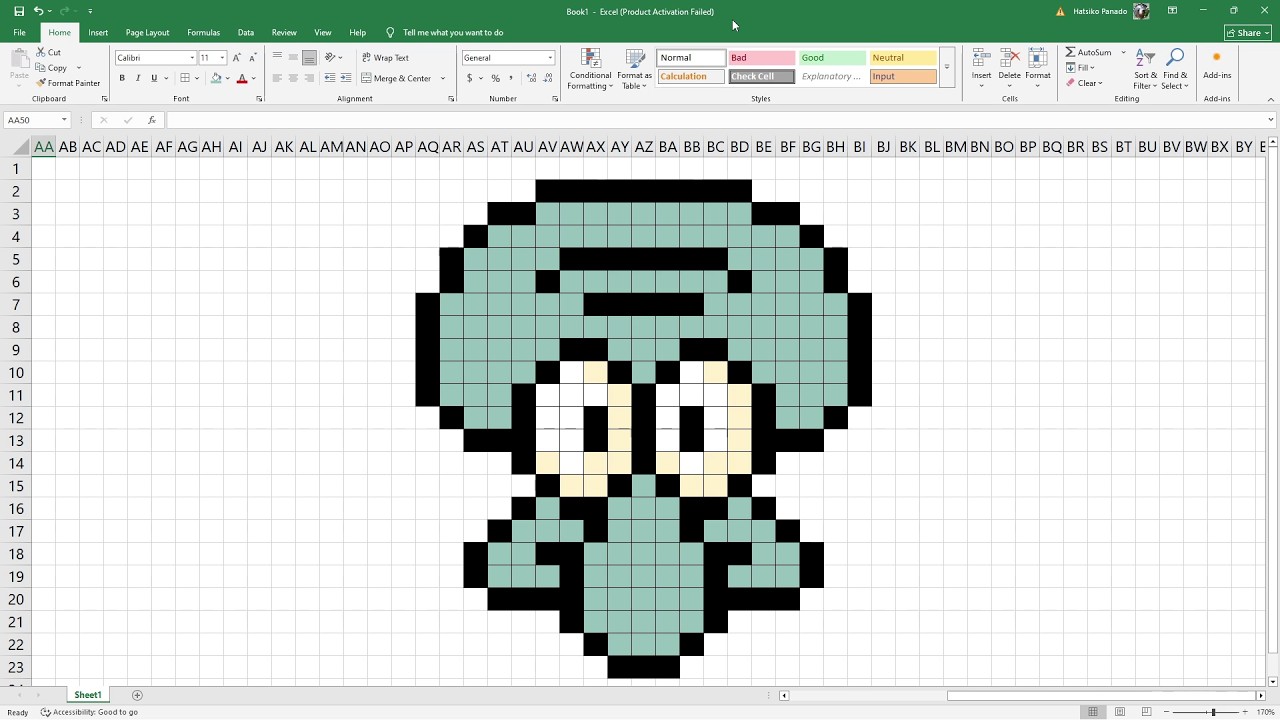Image resolution: width=1280 pixels, height=720 pixels.
Task: Apply cell borders with the Borders icon
Action: tap(185, 78)
